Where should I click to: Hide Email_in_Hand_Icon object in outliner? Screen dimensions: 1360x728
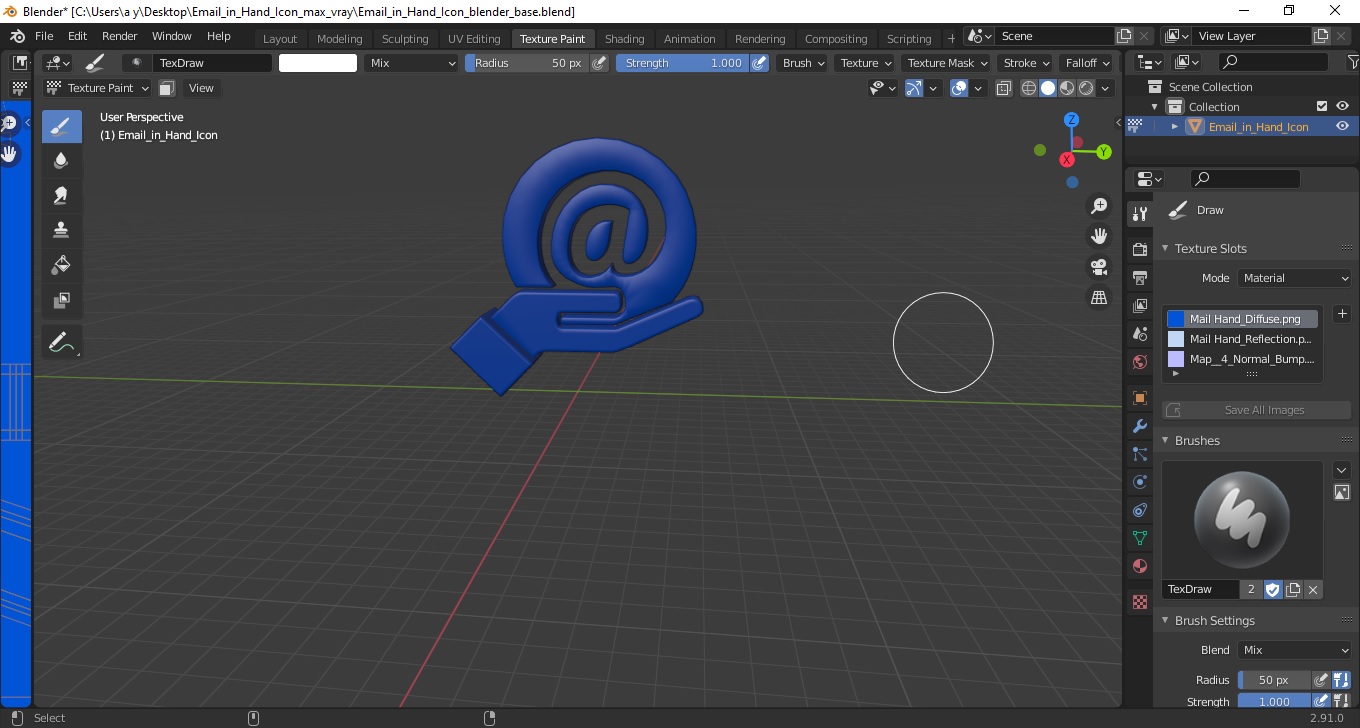1343,126
